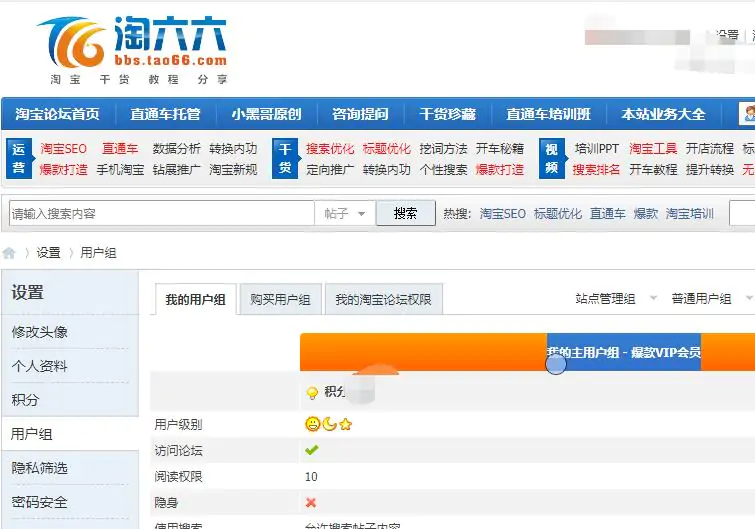Open 修改头像 in settings sidebar
Viewport: 755px width, 529px height.
(x=39, y=332)
